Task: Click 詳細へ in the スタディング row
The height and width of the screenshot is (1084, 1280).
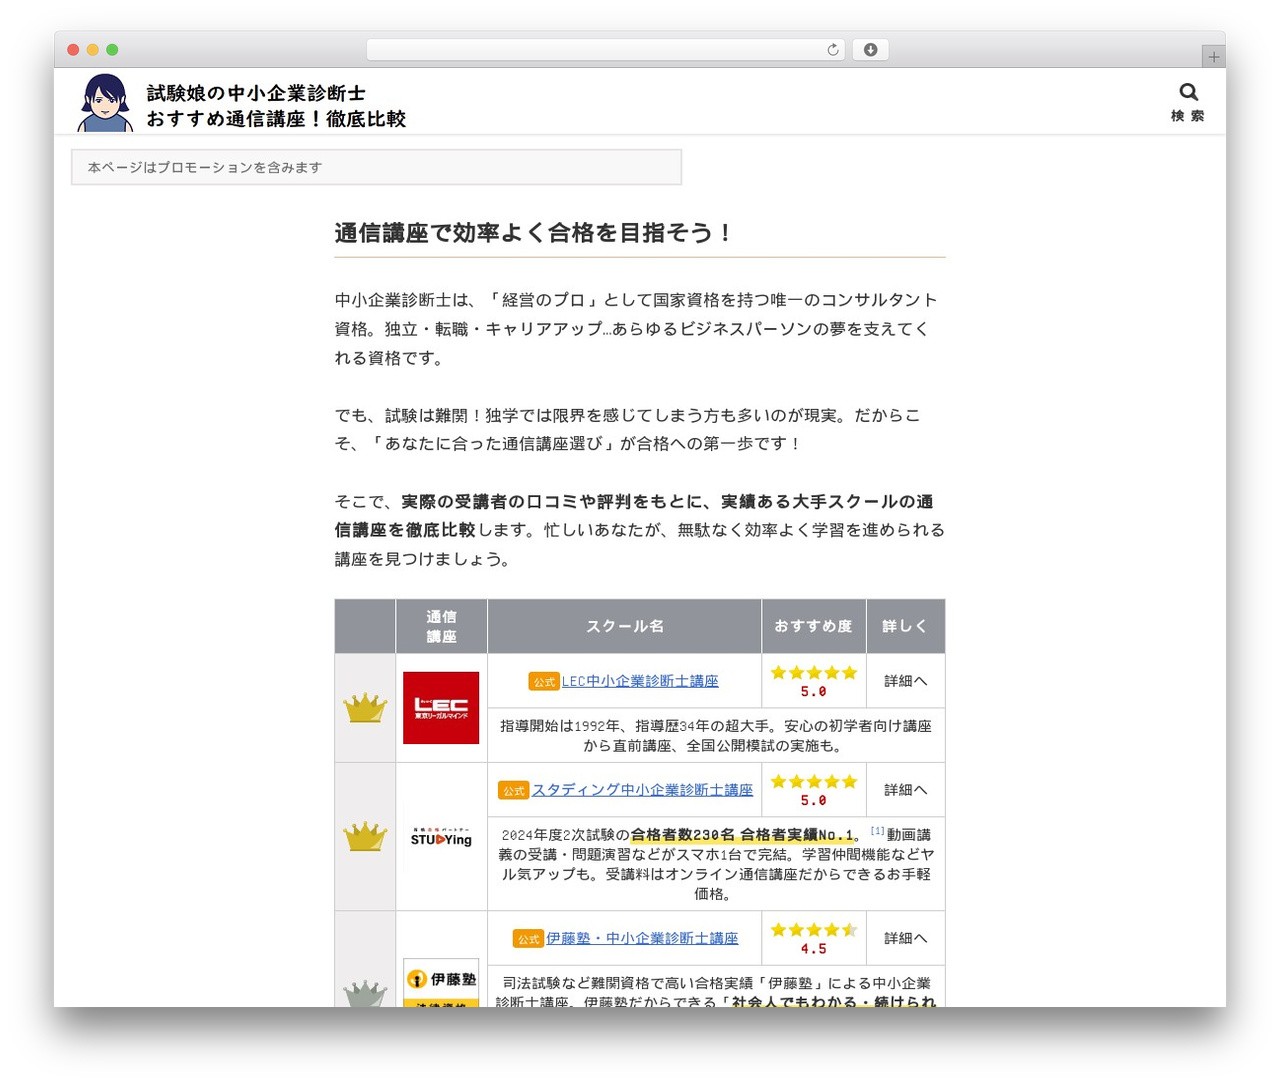Action: (x=905, y=790)
